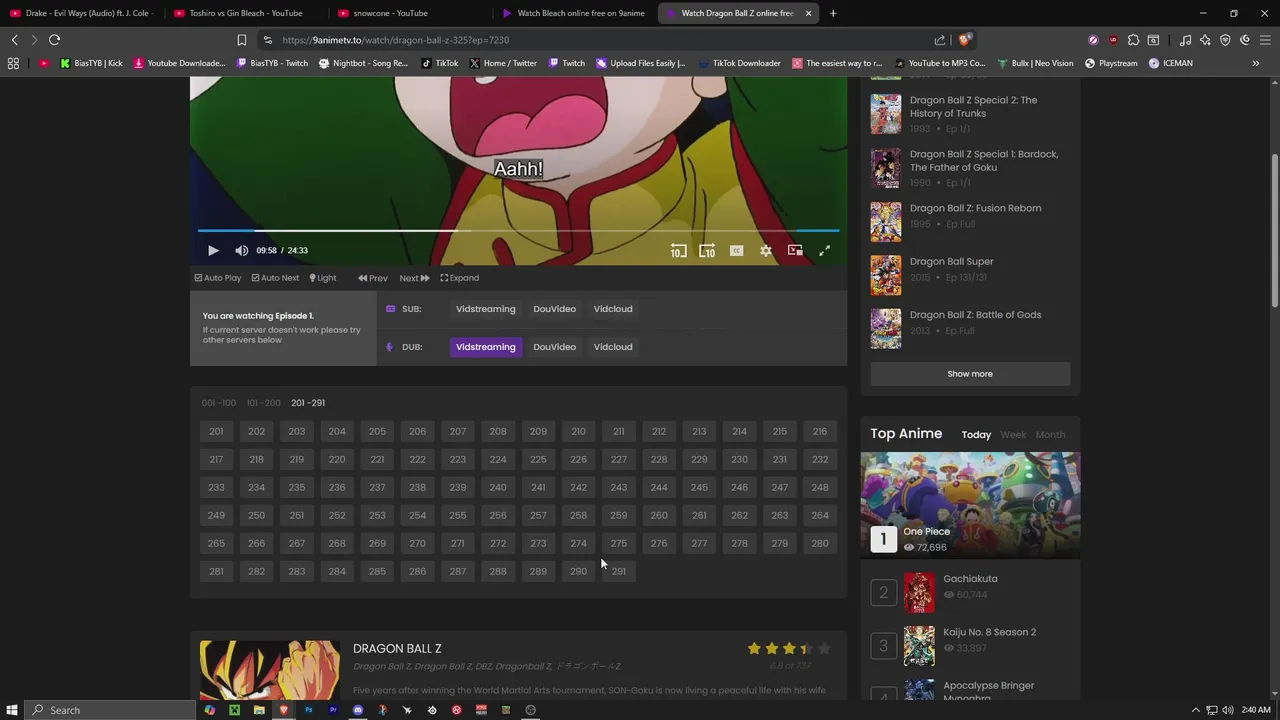Open Brave VPN shield icon
1280x720 pixels.
[x=1225, y=40]
